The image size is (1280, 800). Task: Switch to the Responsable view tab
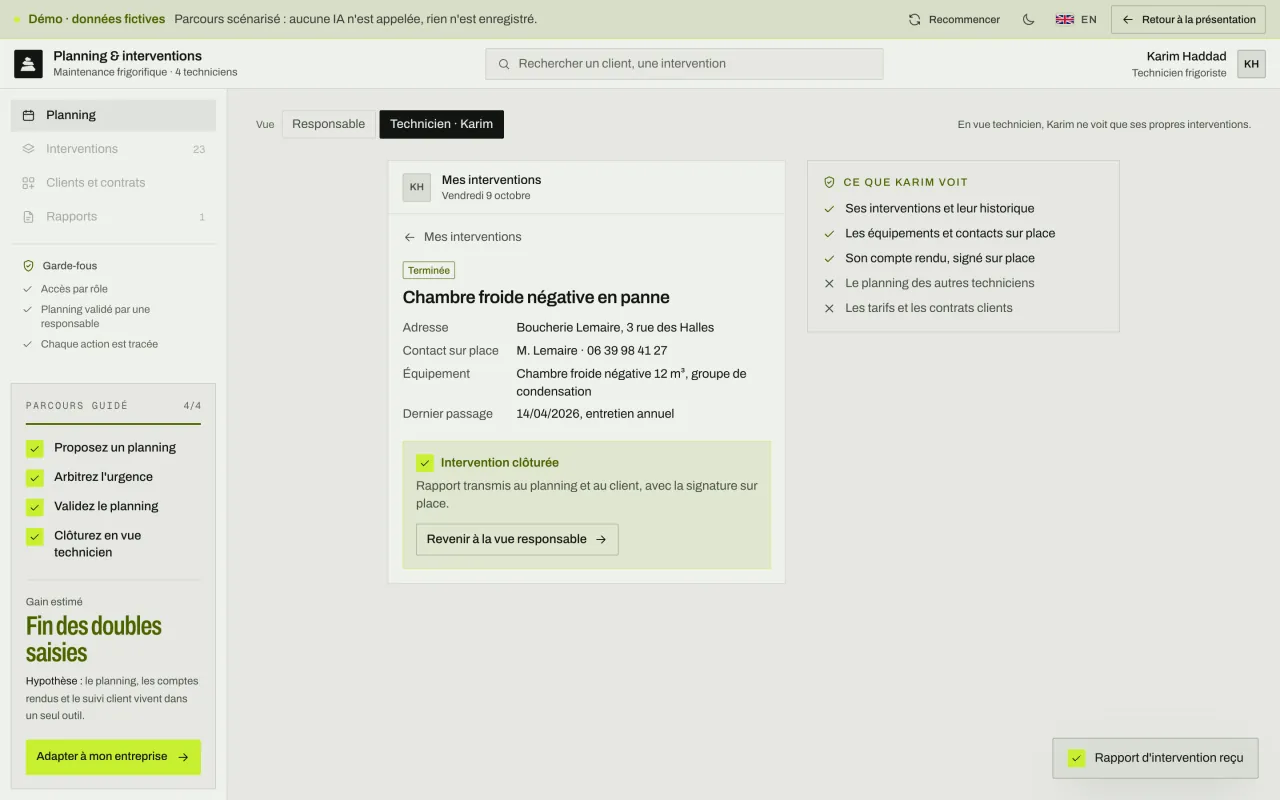coord(329,124)
